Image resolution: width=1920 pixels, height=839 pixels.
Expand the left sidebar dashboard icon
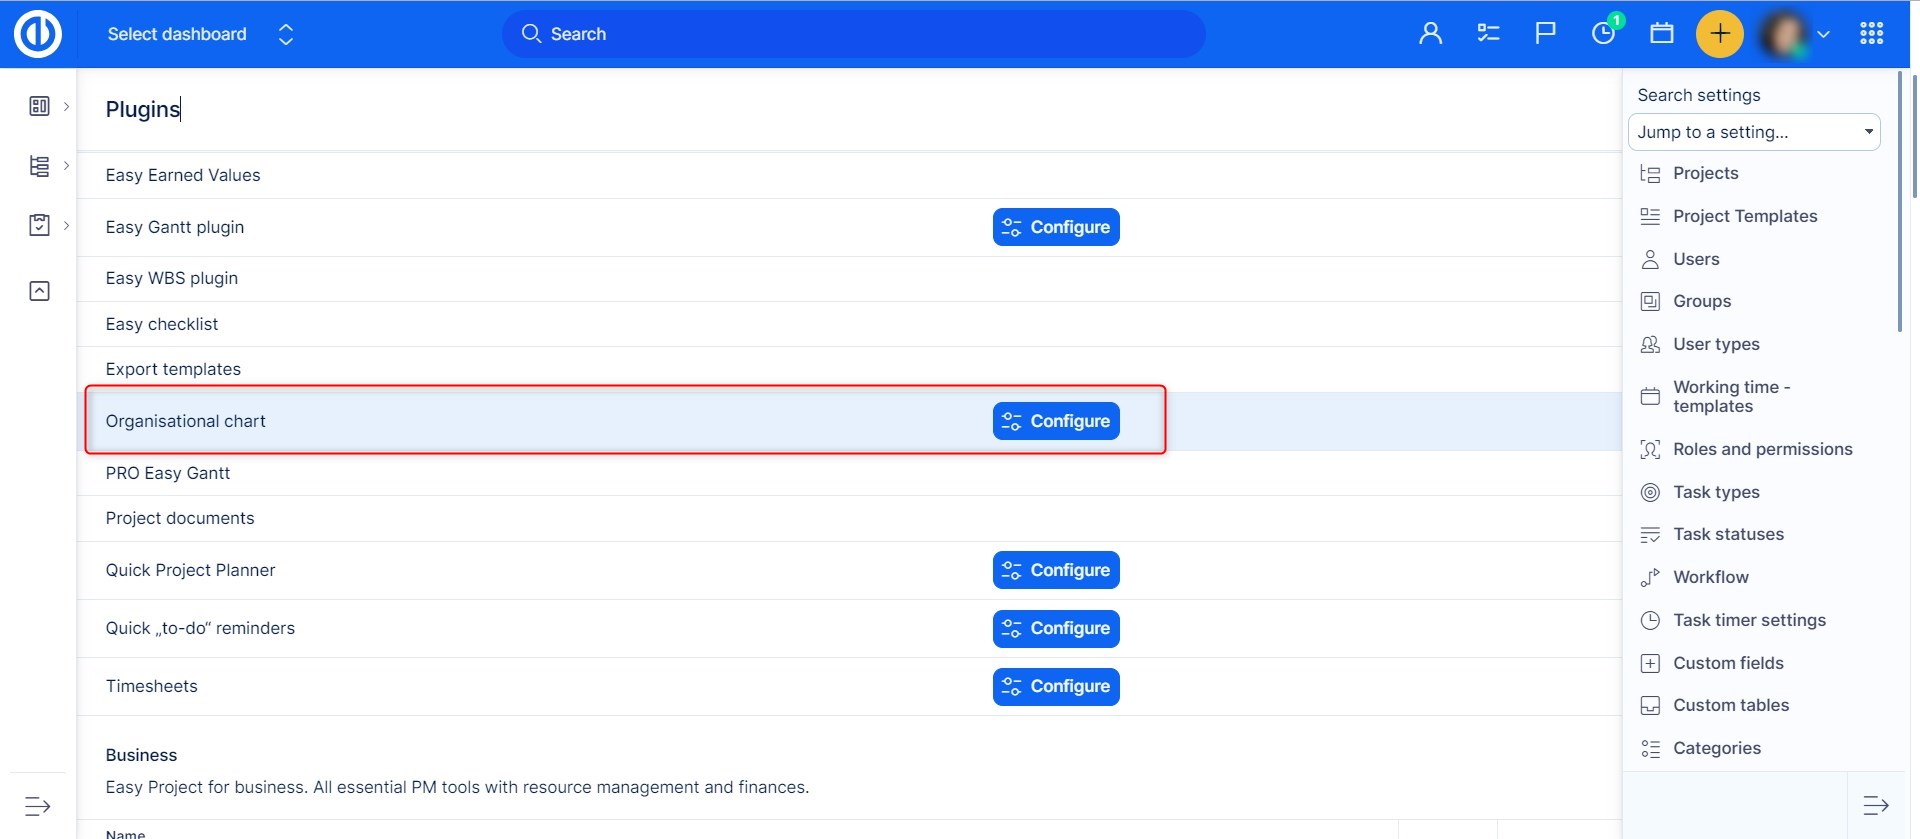click(40, 106)
